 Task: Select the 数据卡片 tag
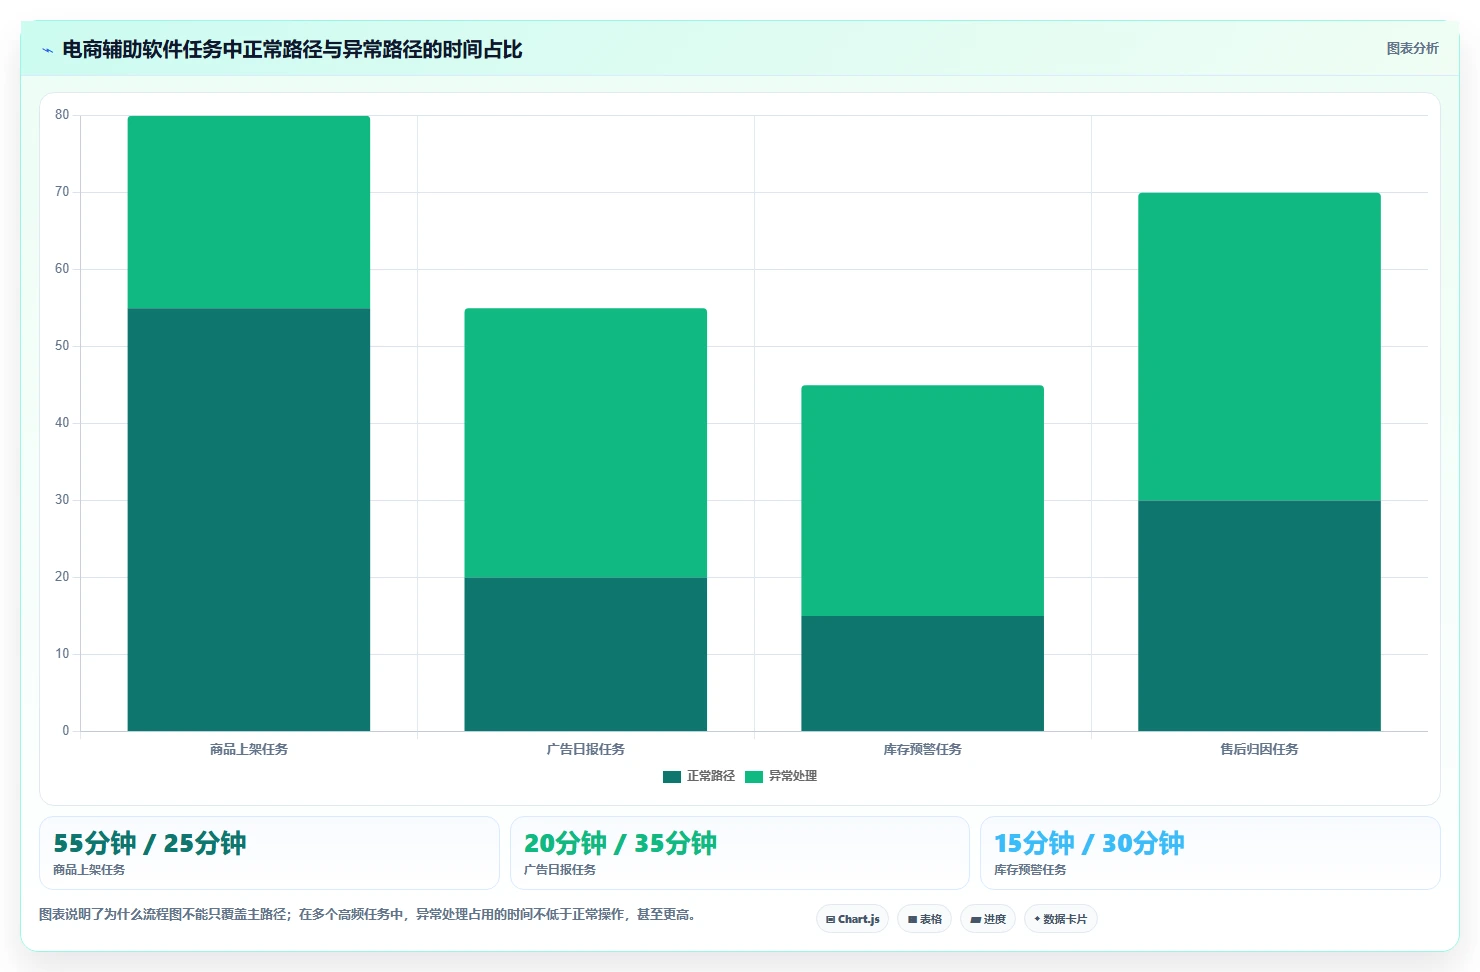pos(1061,919)
